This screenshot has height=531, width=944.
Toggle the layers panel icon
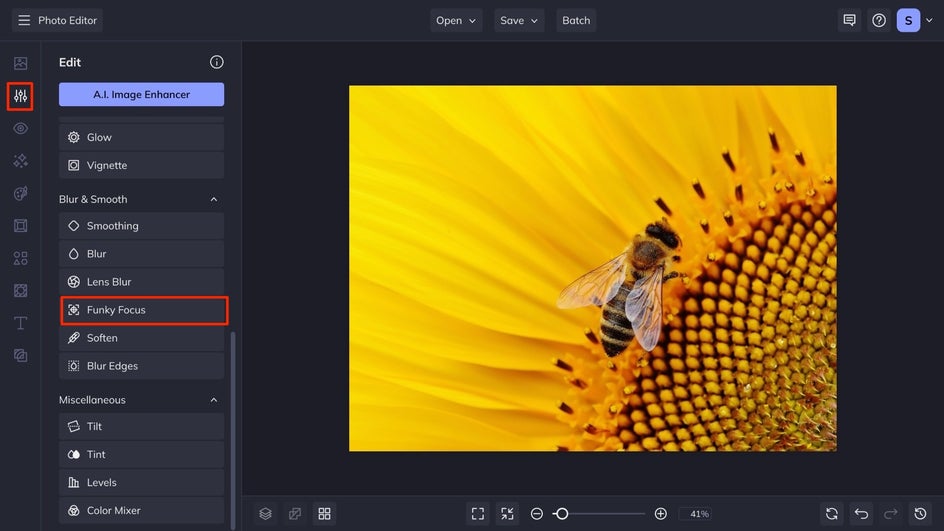point(265,513)
